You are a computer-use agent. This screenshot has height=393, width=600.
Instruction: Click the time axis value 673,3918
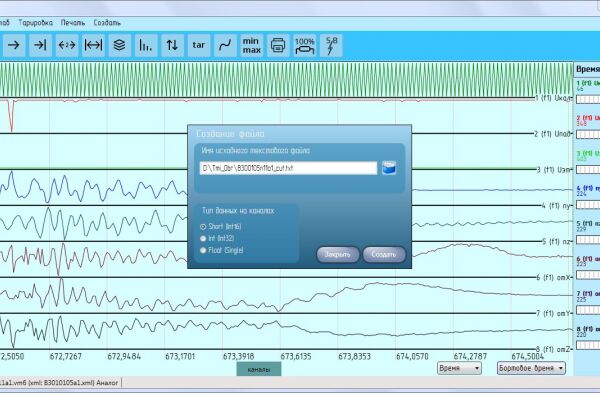[x=238, y=357]
